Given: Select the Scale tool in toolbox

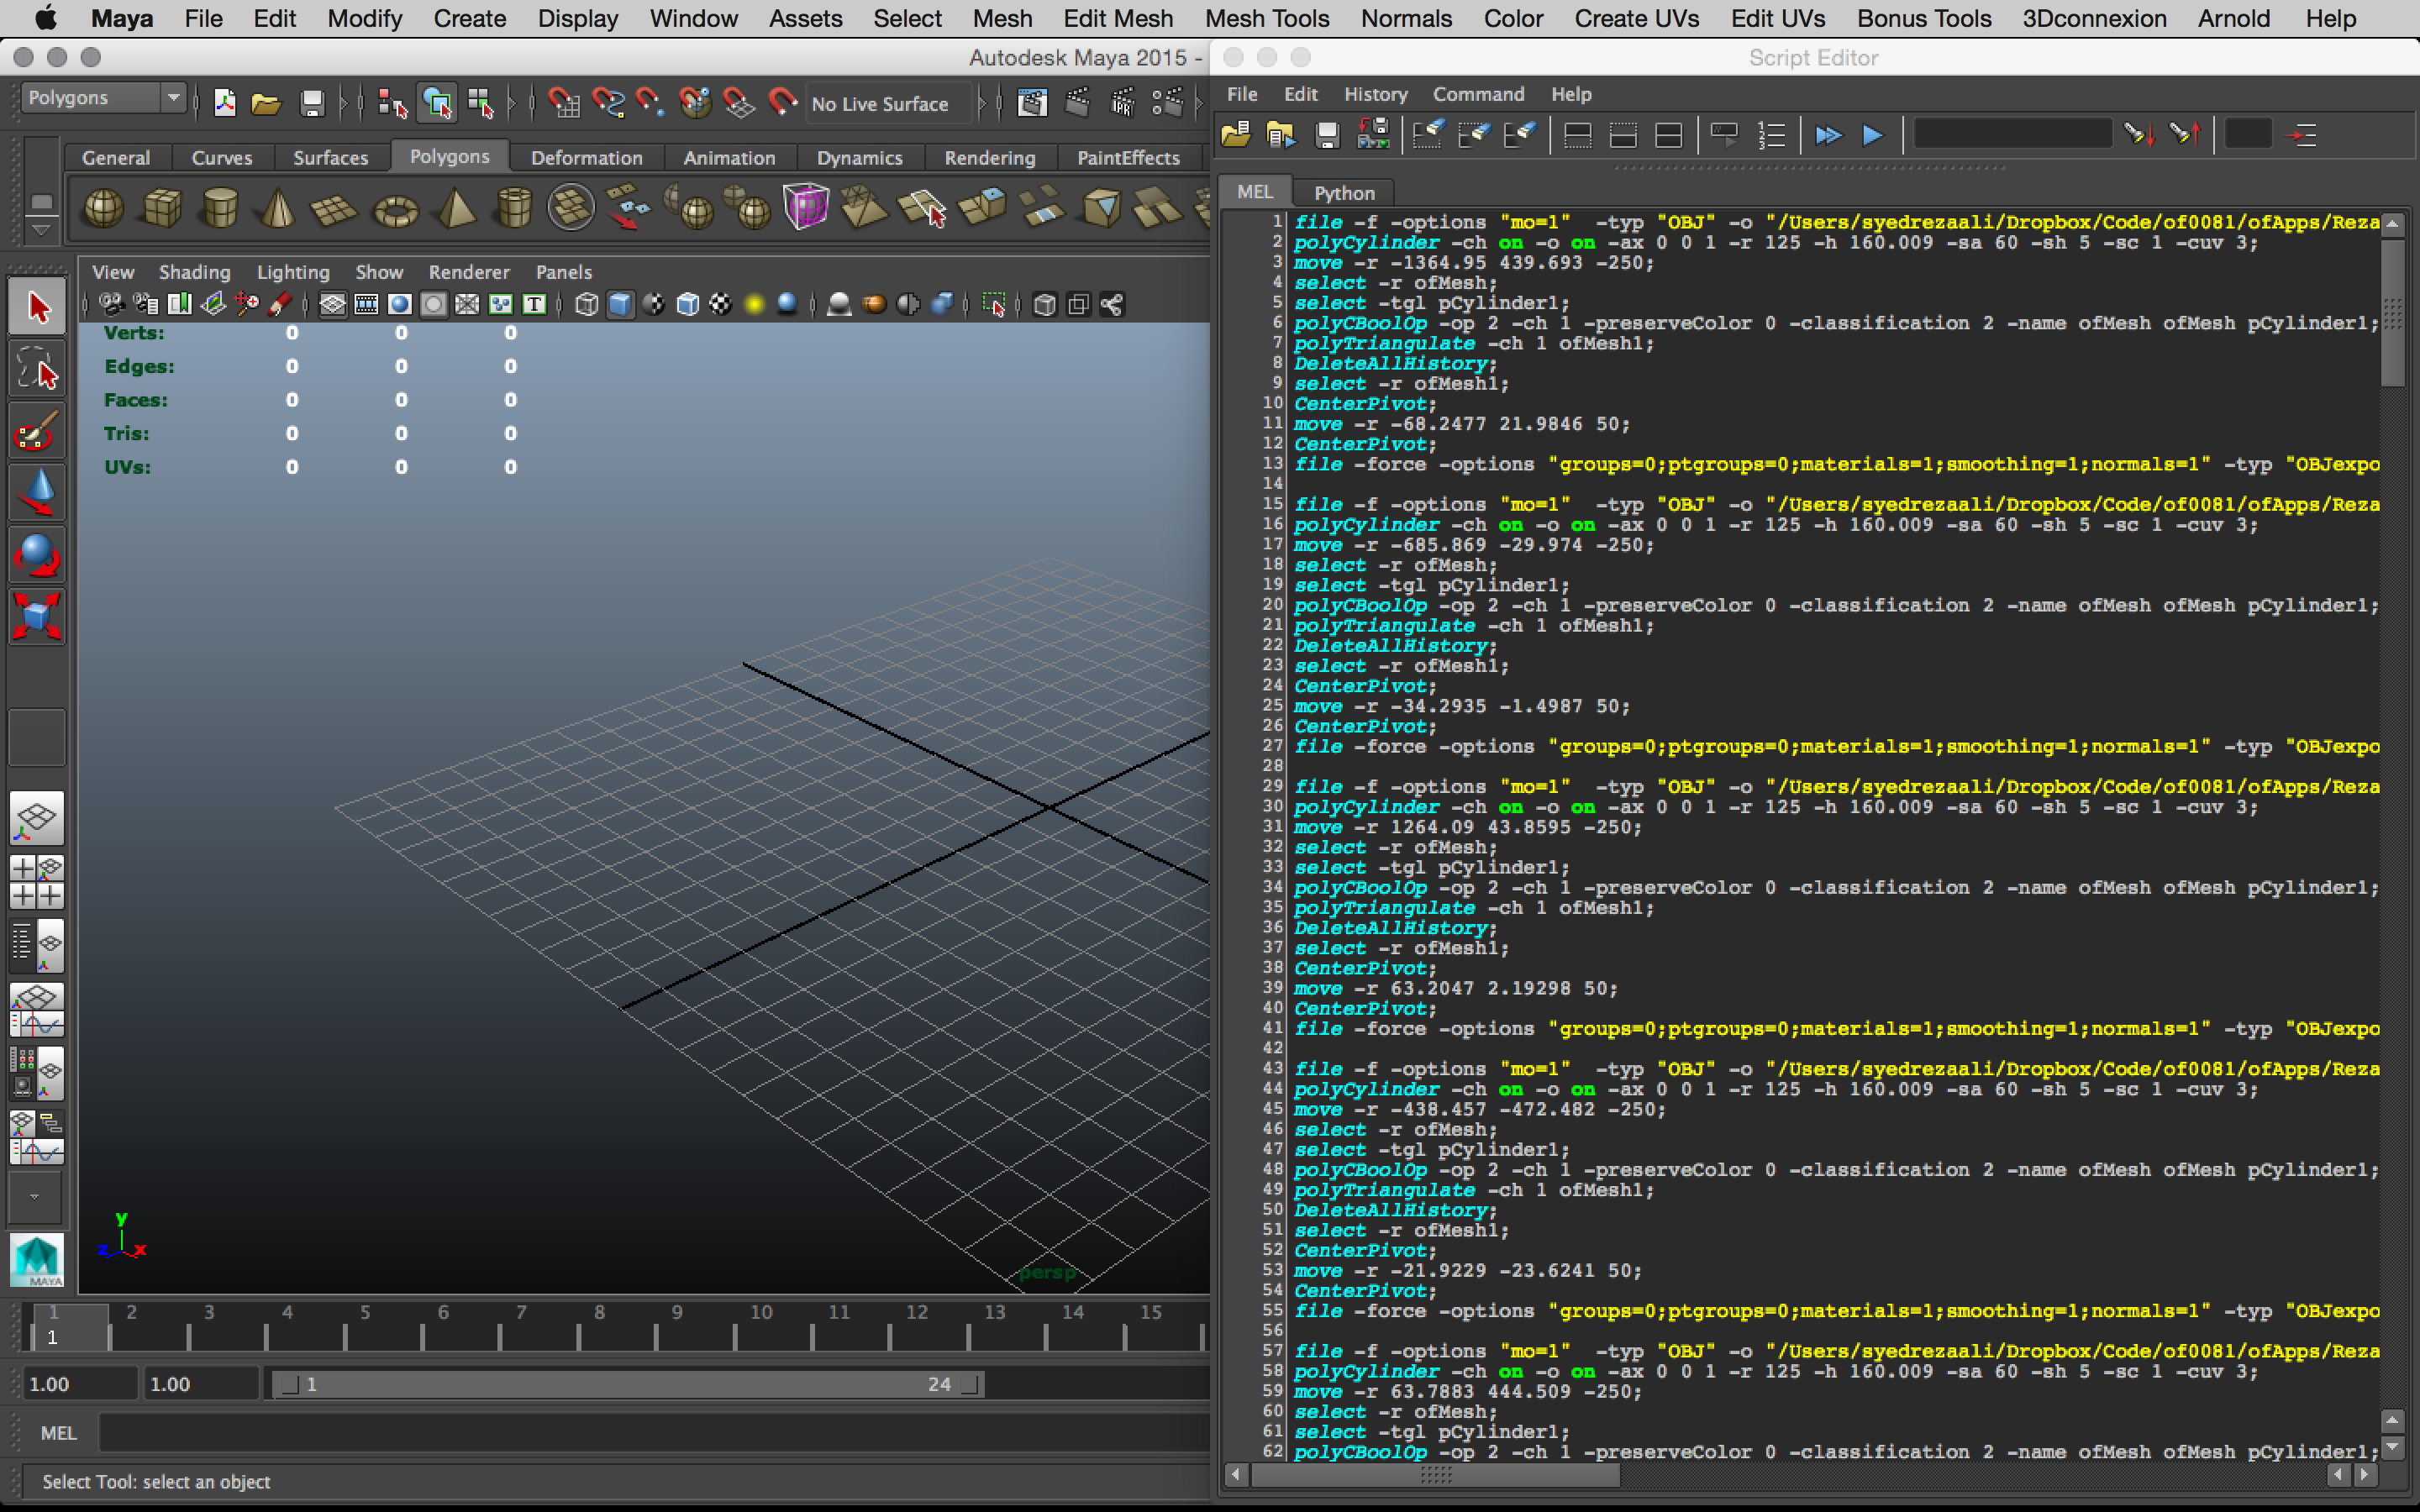Looking at the screenshot, I should [37, 616].
